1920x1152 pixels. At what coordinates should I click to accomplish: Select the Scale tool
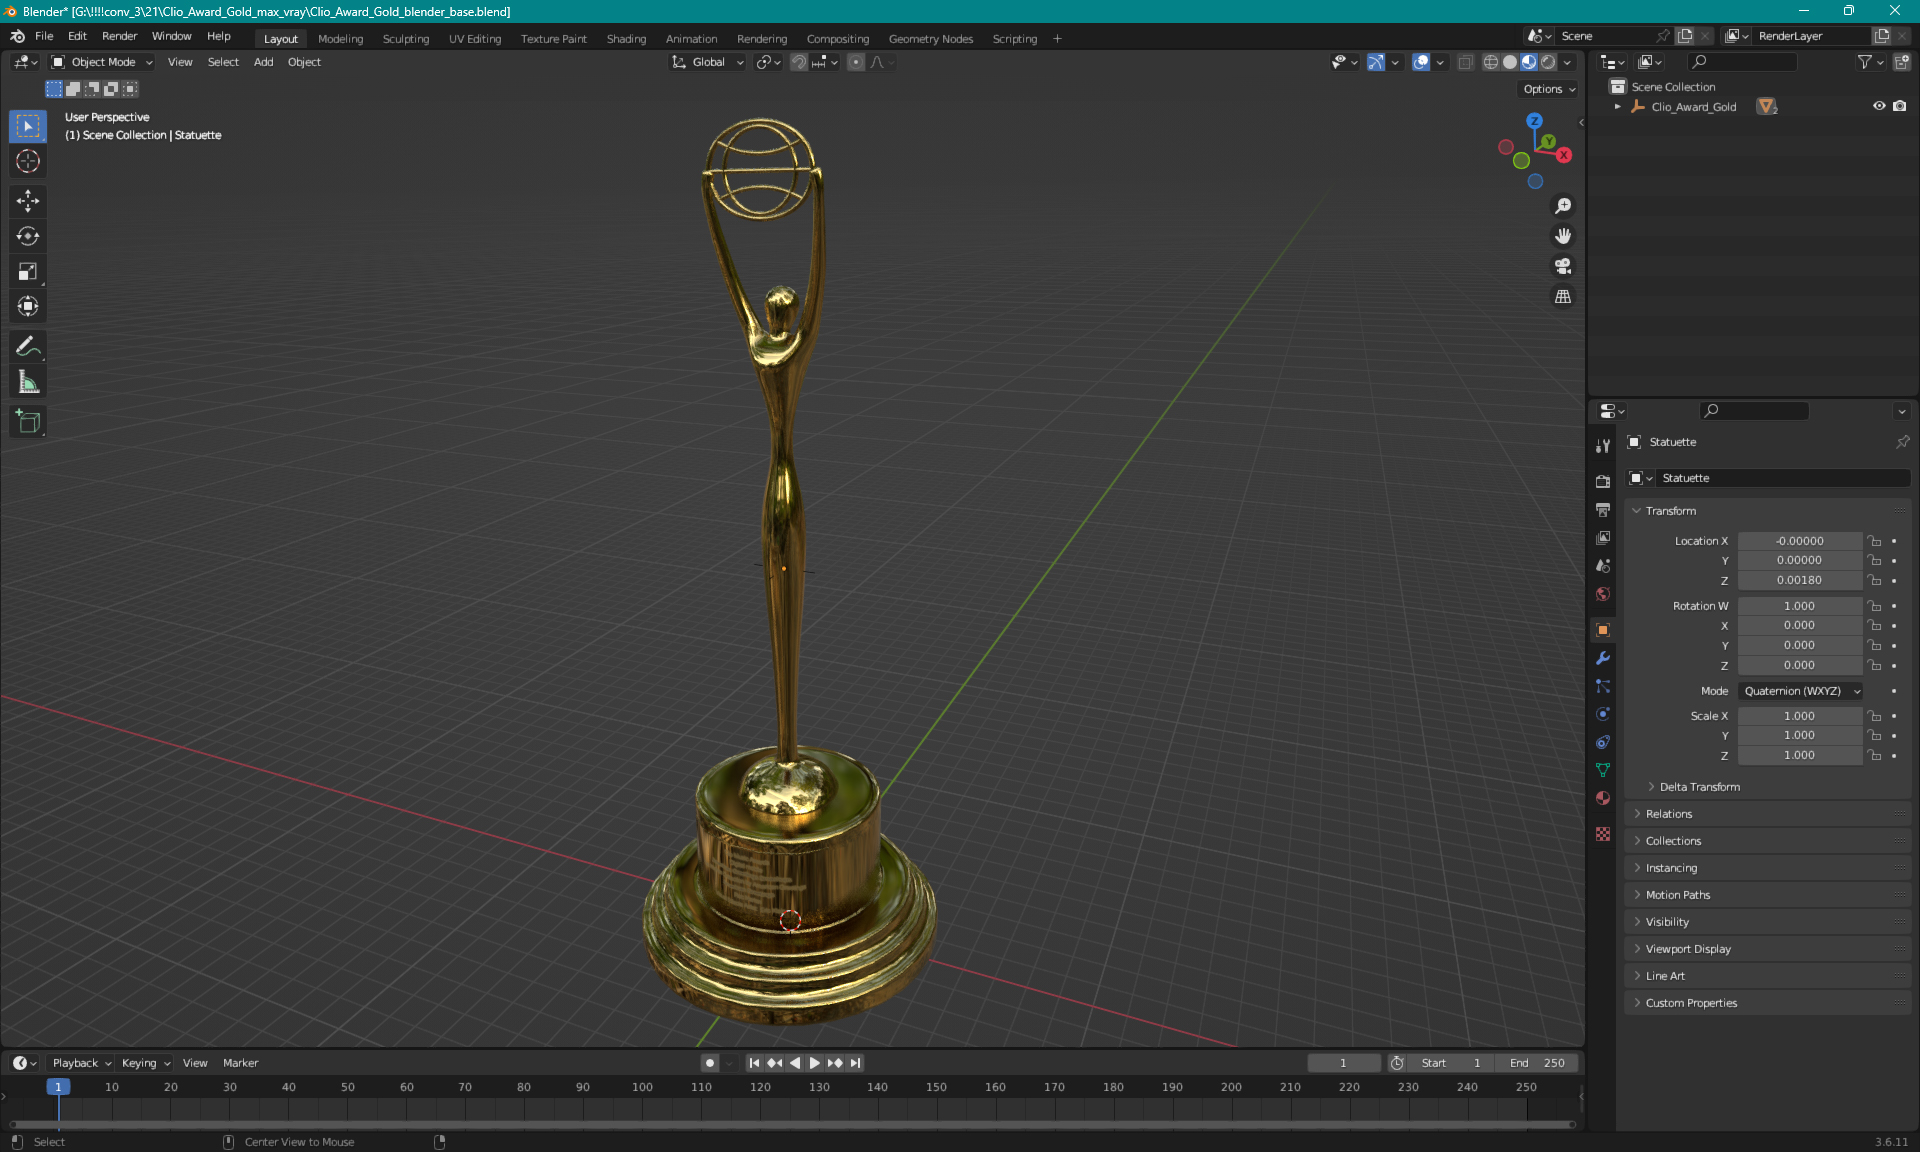tap(28, 271)
